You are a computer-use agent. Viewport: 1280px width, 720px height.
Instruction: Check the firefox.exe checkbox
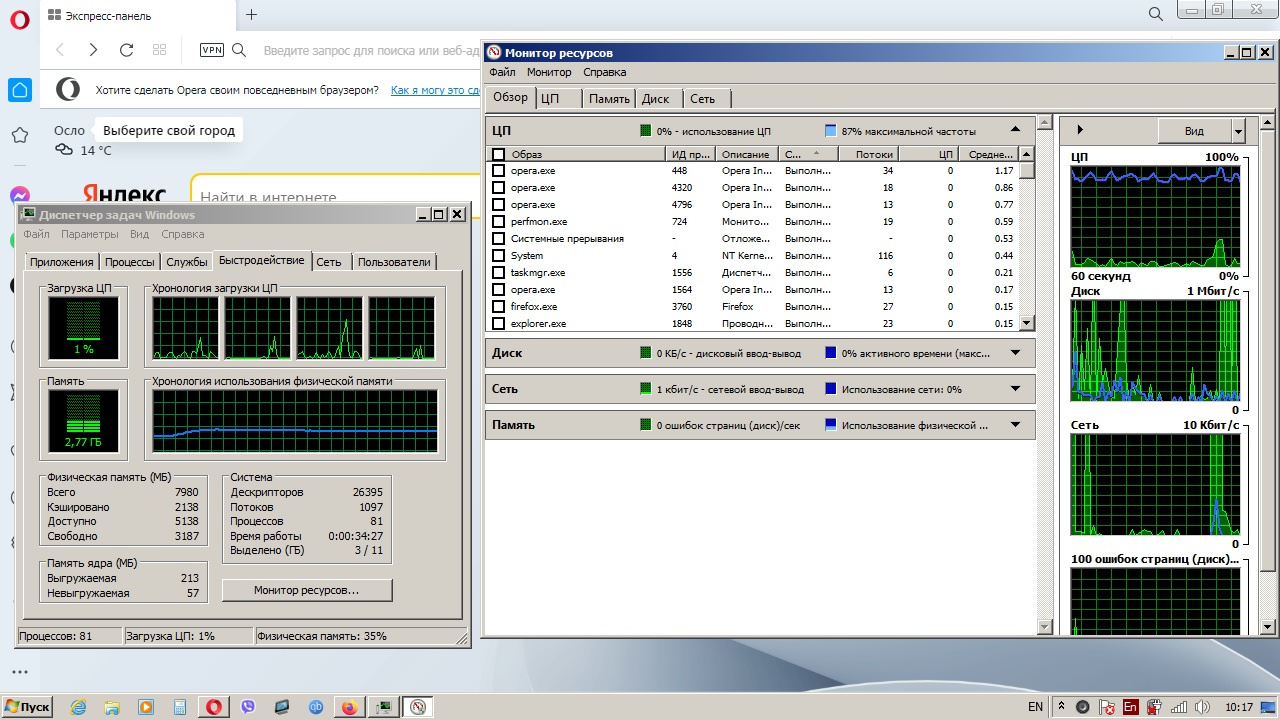499,307
